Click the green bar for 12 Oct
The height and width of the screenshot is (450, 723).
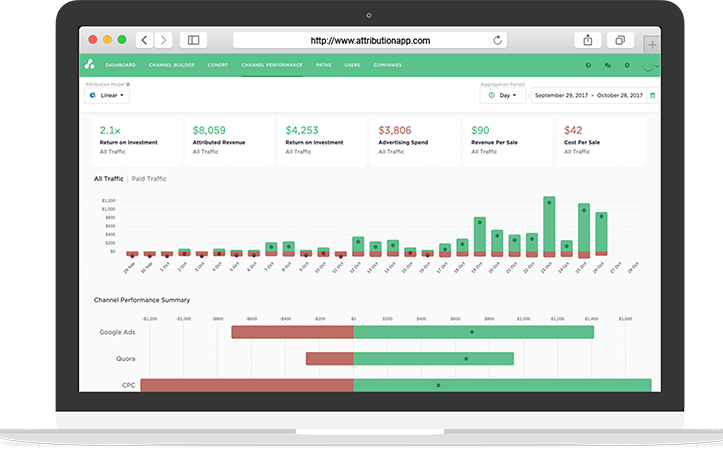pos(358,244)
